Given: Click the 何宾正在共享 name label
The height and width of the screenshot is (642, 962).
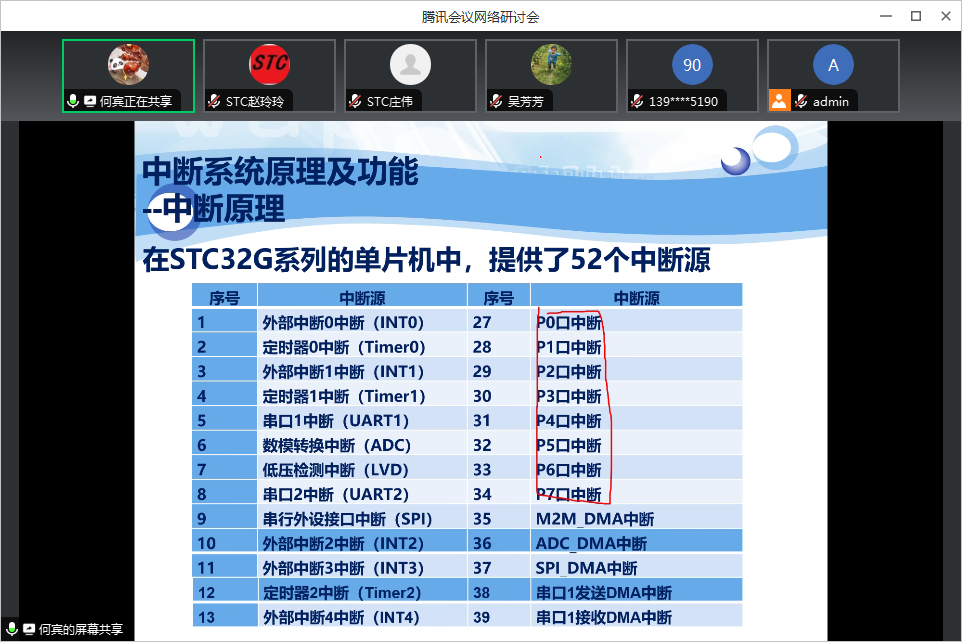Looking at the screenshot, I should coord(136,101).
